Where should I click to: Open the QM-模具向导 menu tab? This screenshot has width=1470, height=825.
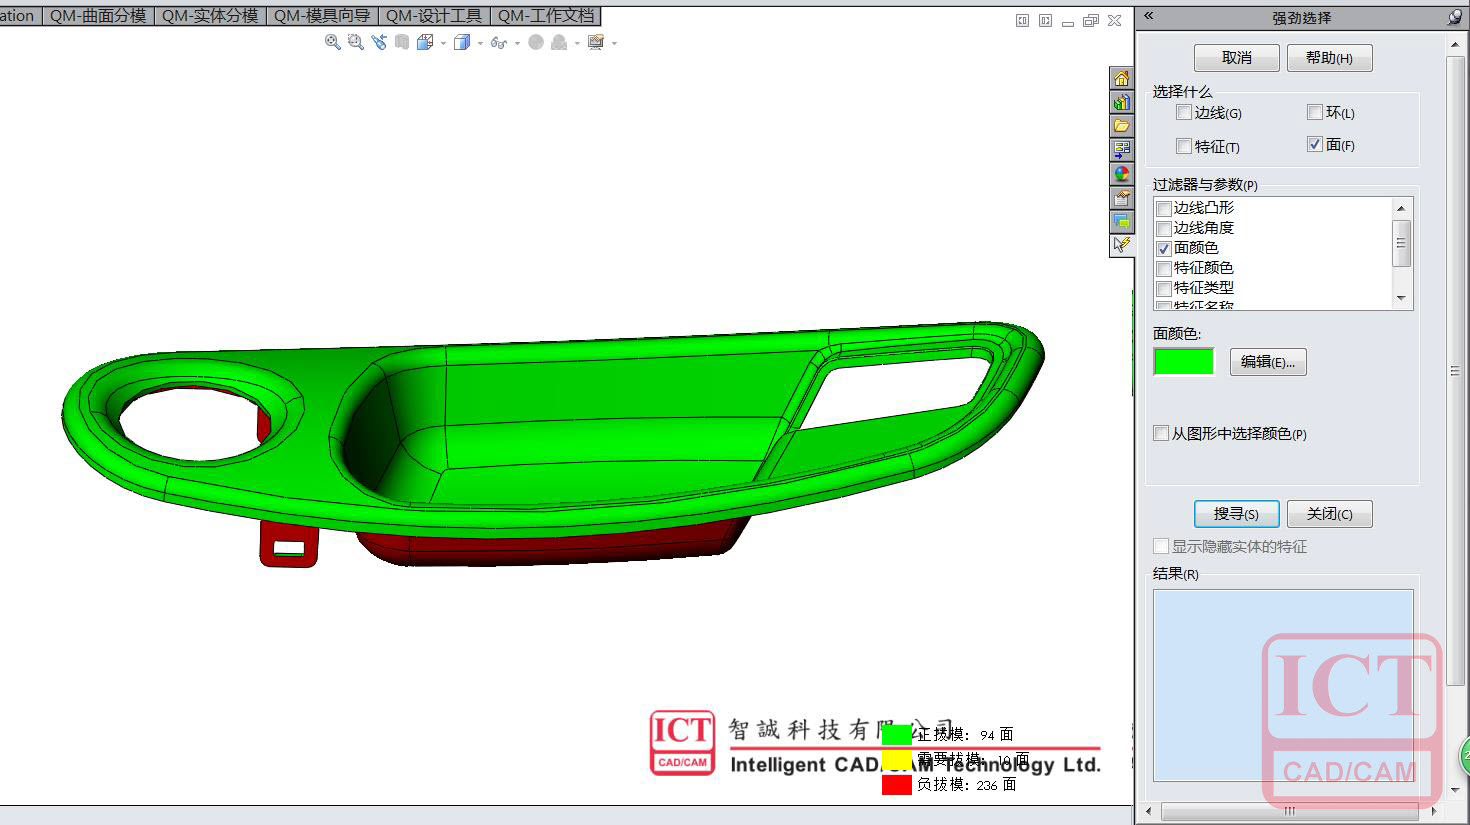(322, 16)
